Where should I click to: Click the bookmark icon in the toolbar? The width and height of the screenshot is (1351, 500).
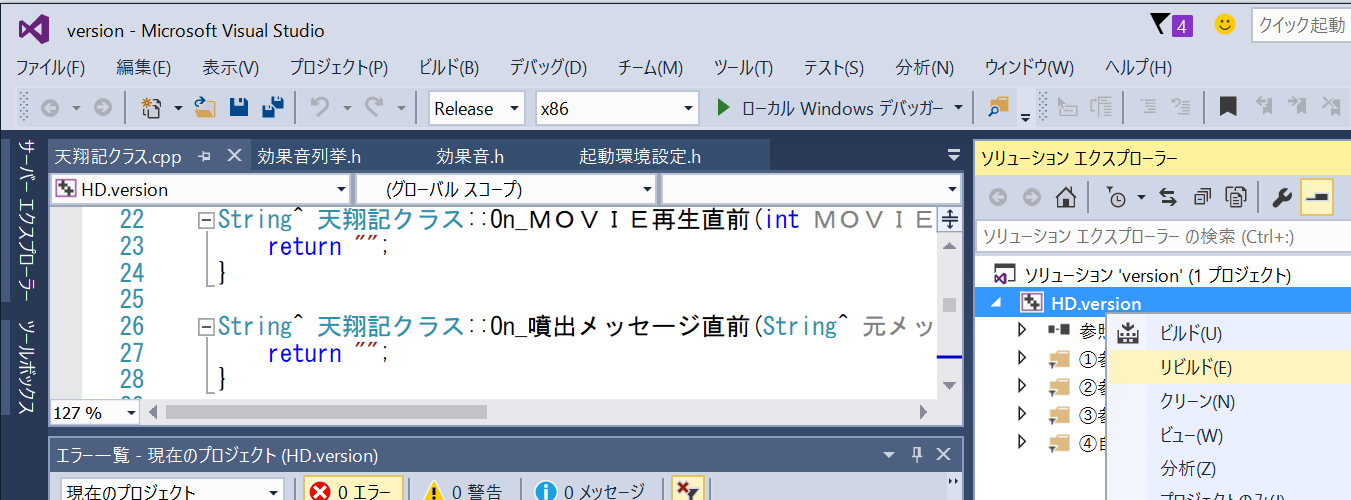point(1227,107)
